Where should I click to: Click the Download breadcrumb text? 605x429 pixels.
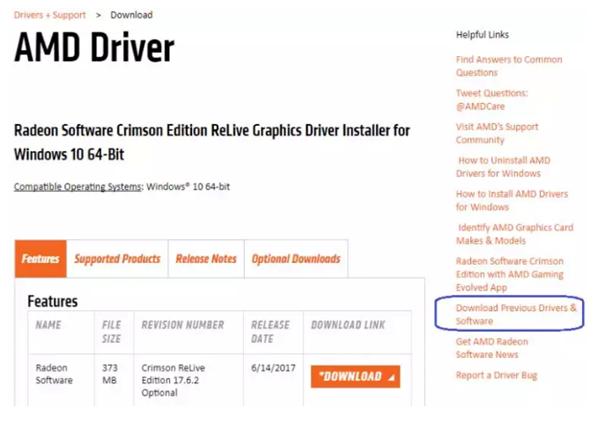pyautogui.click(x=132, y=15)
